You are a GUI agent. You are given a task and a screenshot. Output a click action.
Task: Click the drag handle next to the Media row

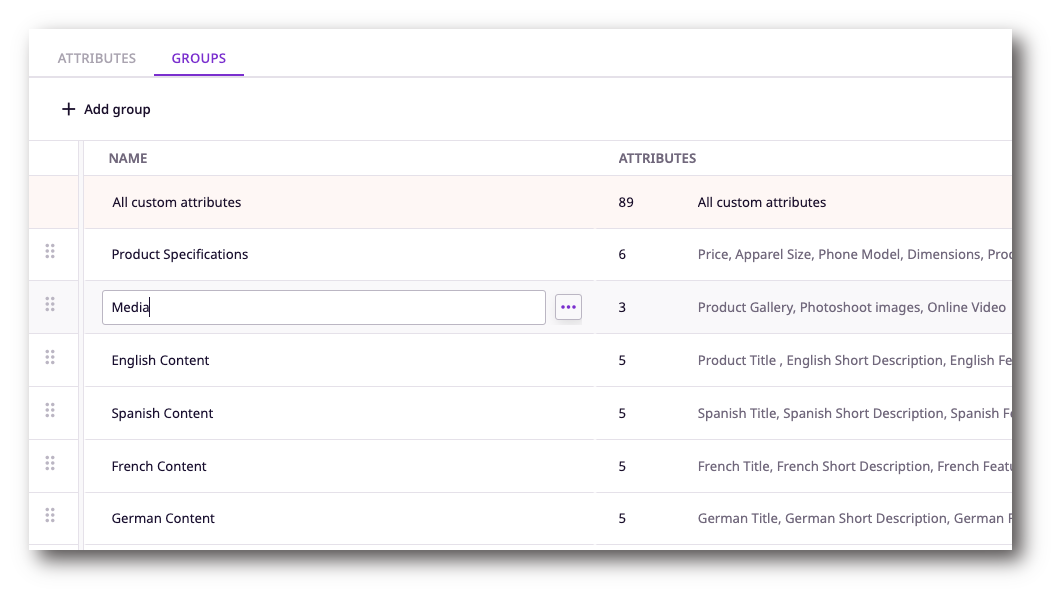click(50, 306)
